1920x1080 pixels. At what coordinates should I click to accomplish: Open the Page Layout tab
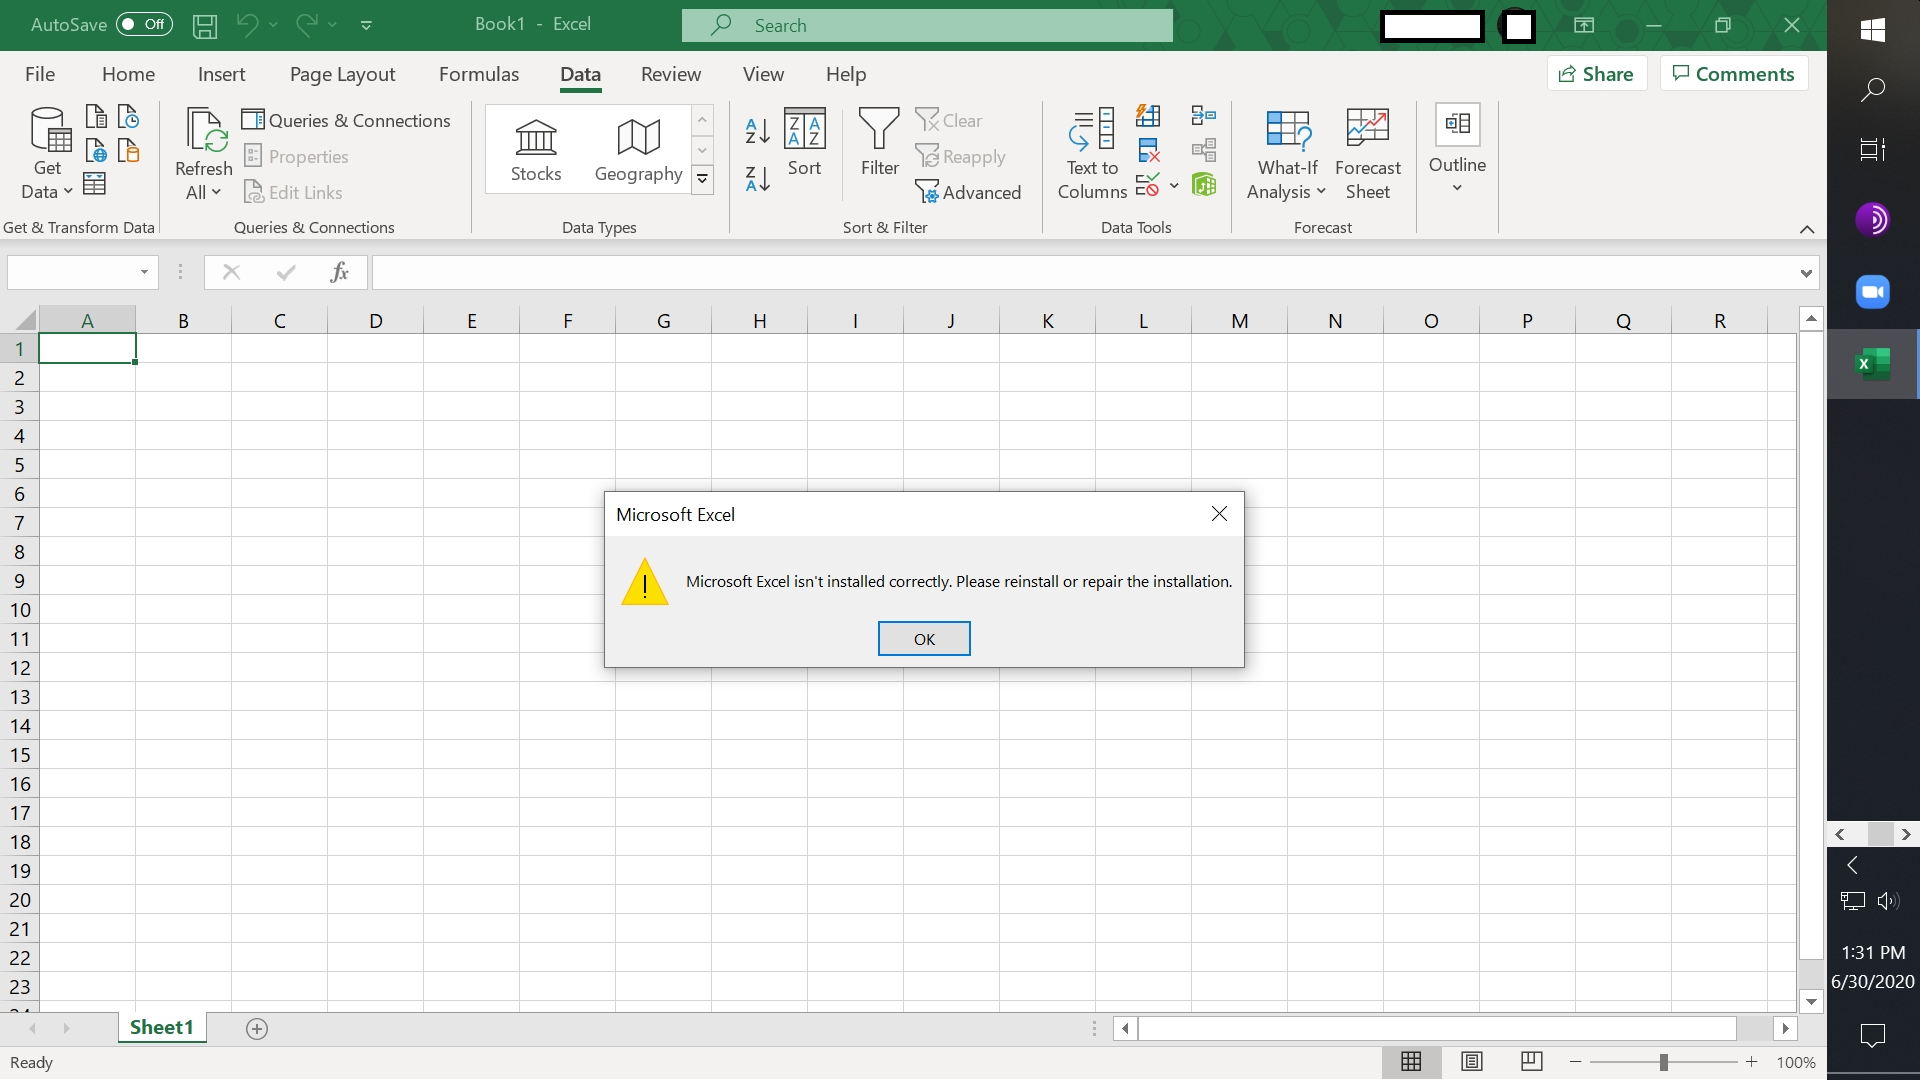[342, 74]
